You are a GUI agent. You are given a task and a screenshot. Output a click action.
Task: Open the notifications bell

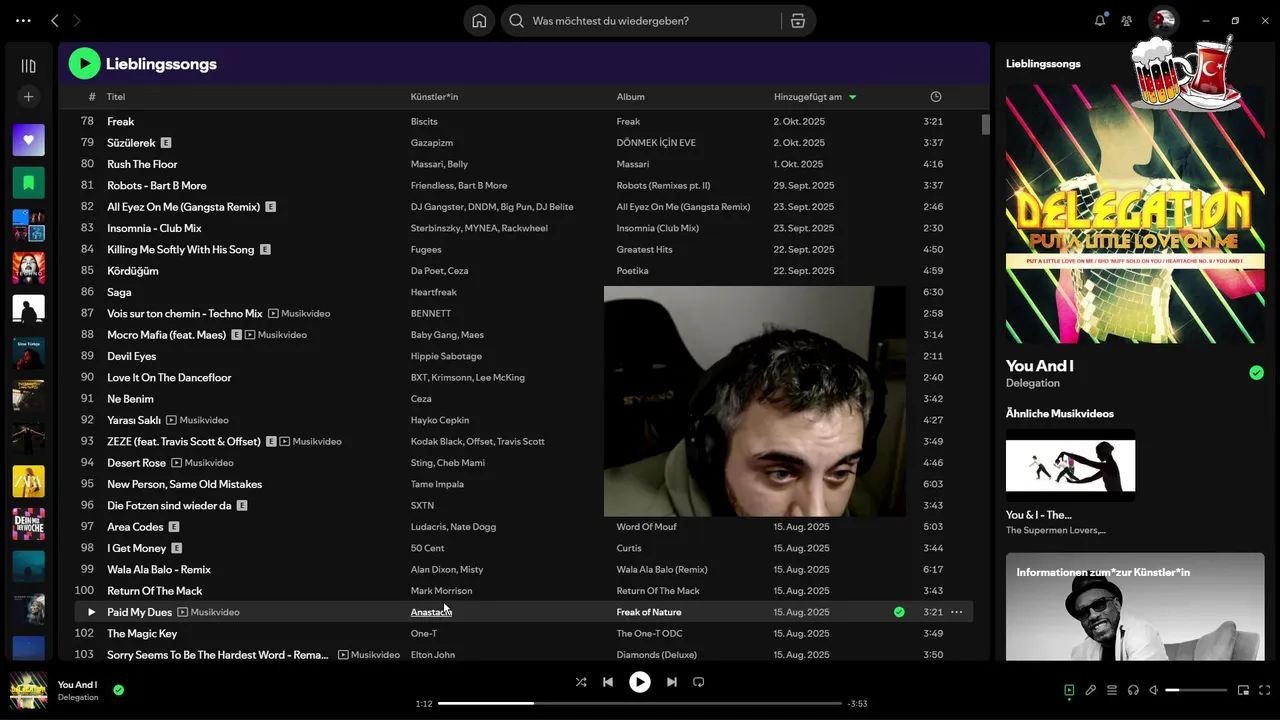1100,20
